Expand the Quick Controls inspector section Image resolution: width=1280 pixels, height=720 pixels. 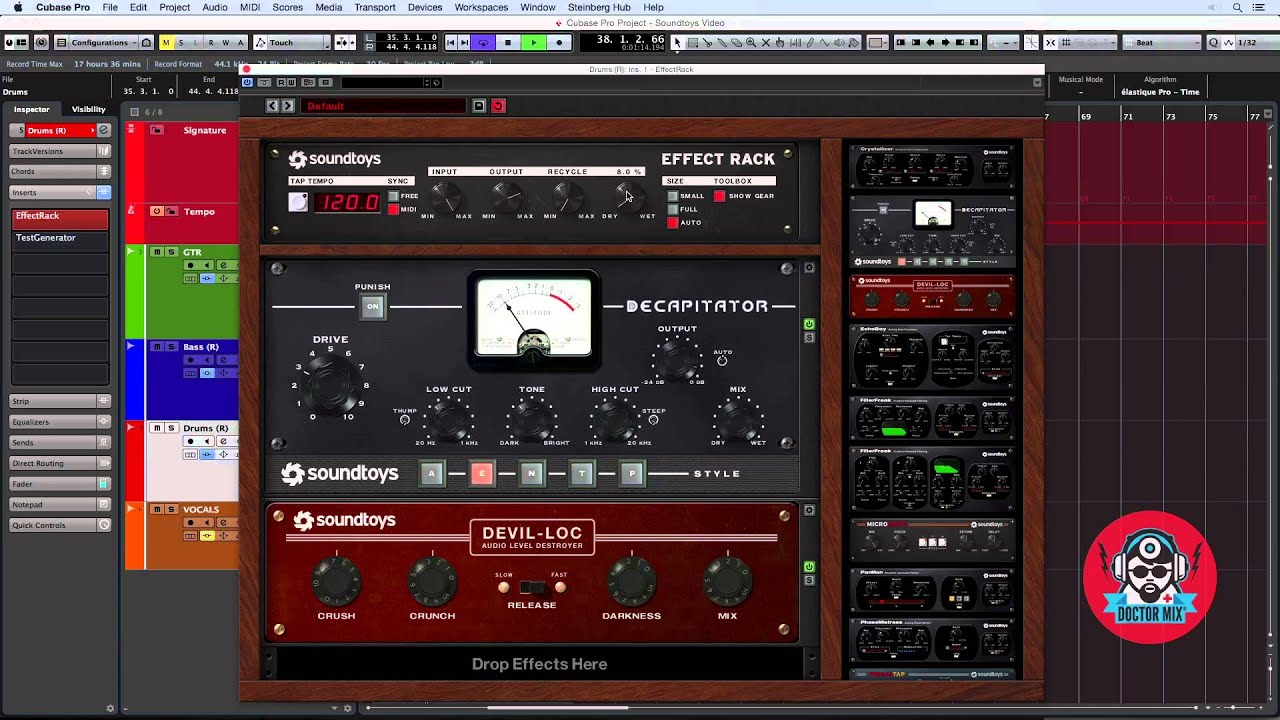(x=60, y=525)
